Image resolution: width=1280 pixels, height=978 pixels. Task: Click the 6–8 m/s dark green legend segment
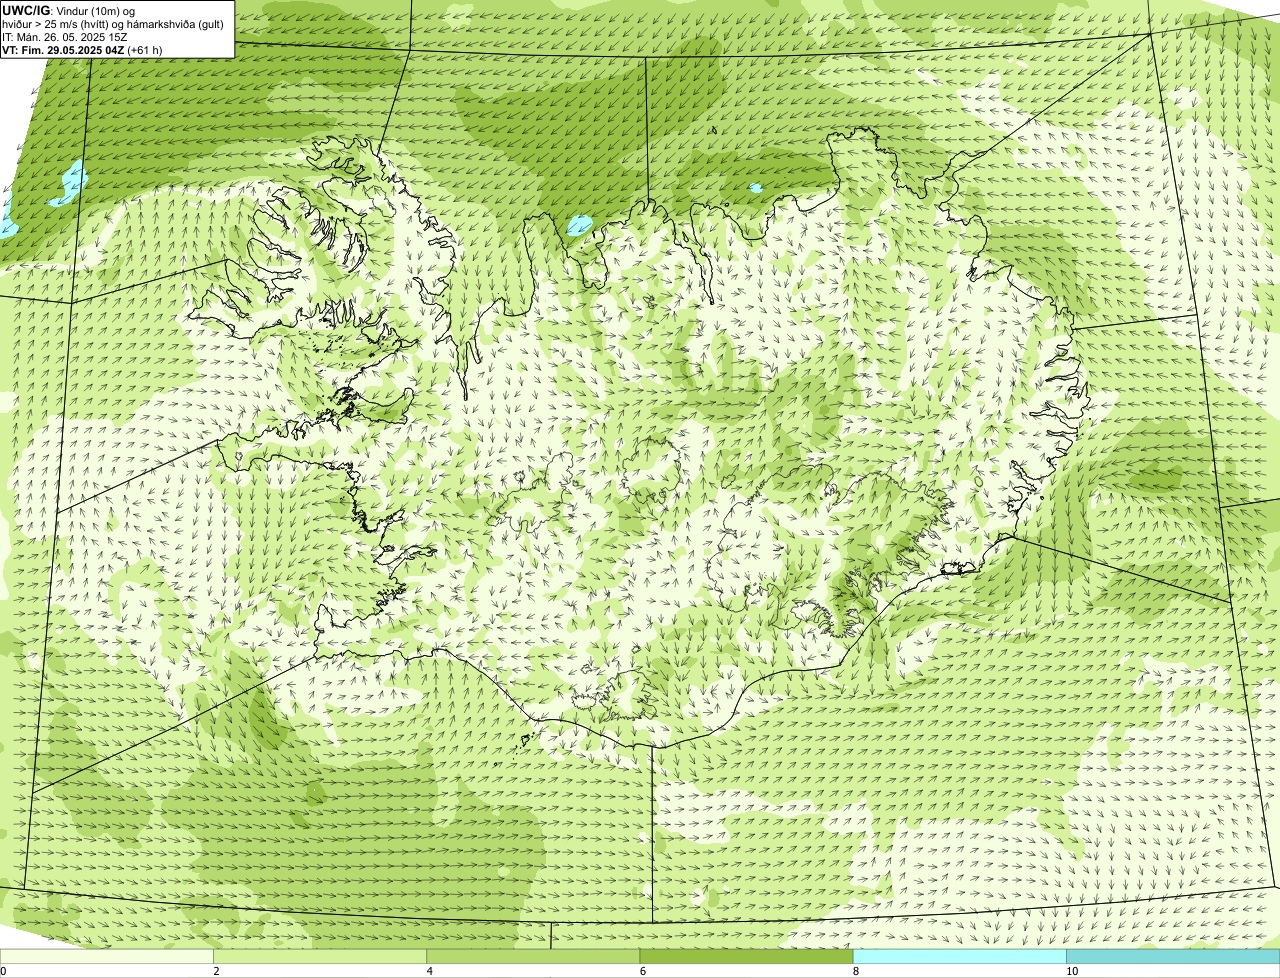(x=746, y=957)
